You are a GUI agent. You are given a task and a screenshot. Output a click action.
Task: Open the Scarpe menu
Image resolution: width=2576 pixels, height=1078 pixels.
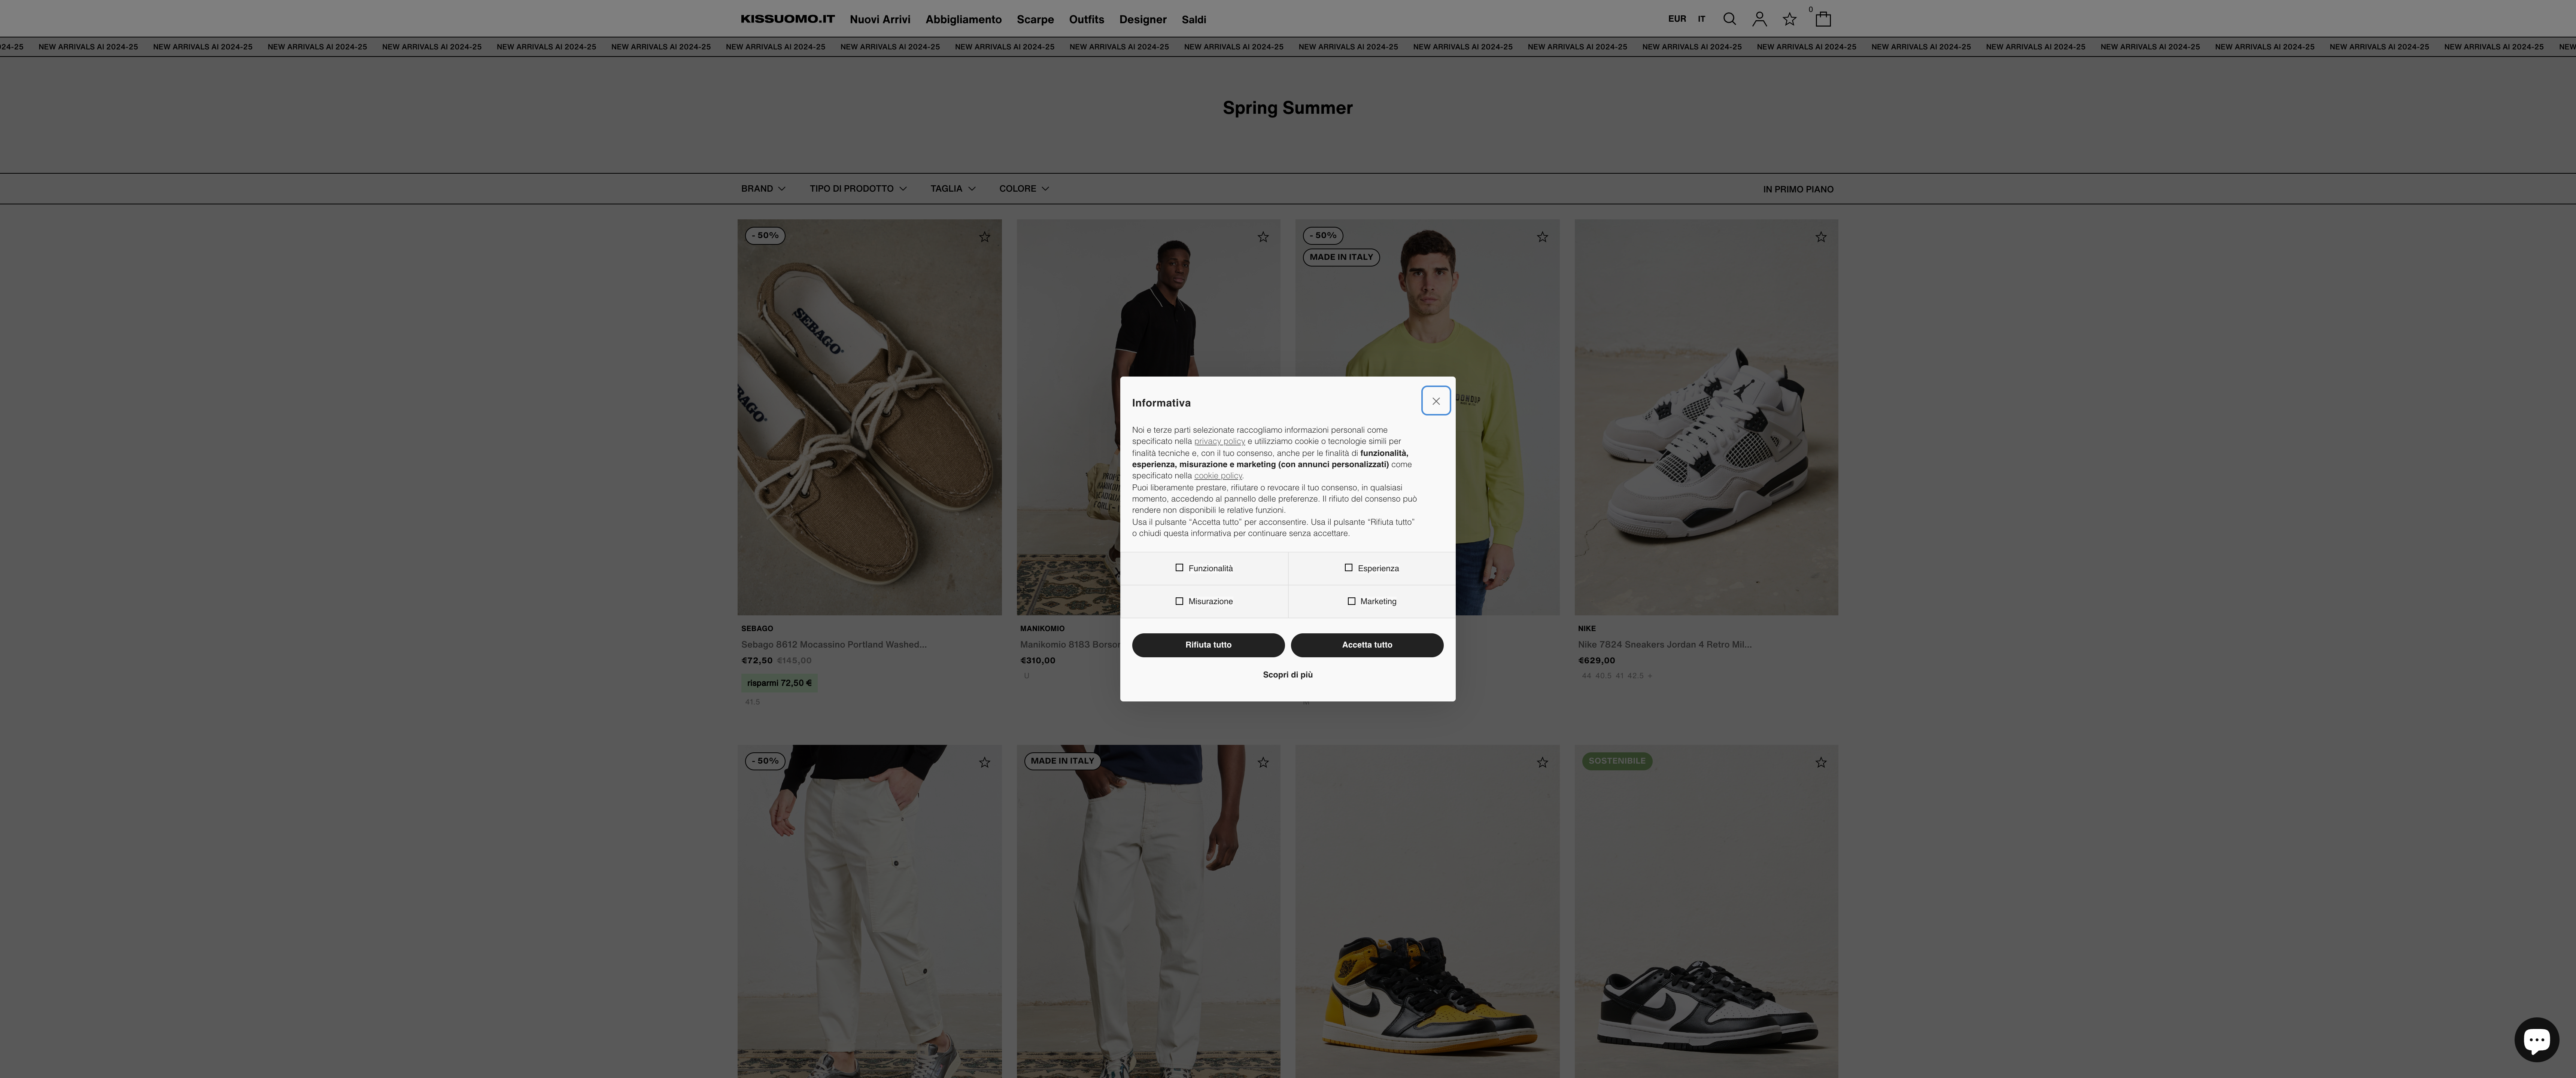pyautogui.click(x=1035, y=19)
